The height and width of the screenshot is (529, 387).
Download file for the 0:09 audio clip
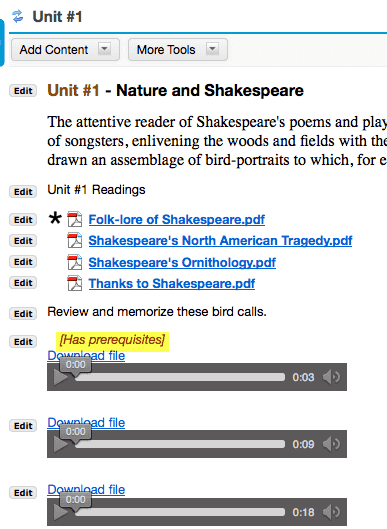(86, 422)
